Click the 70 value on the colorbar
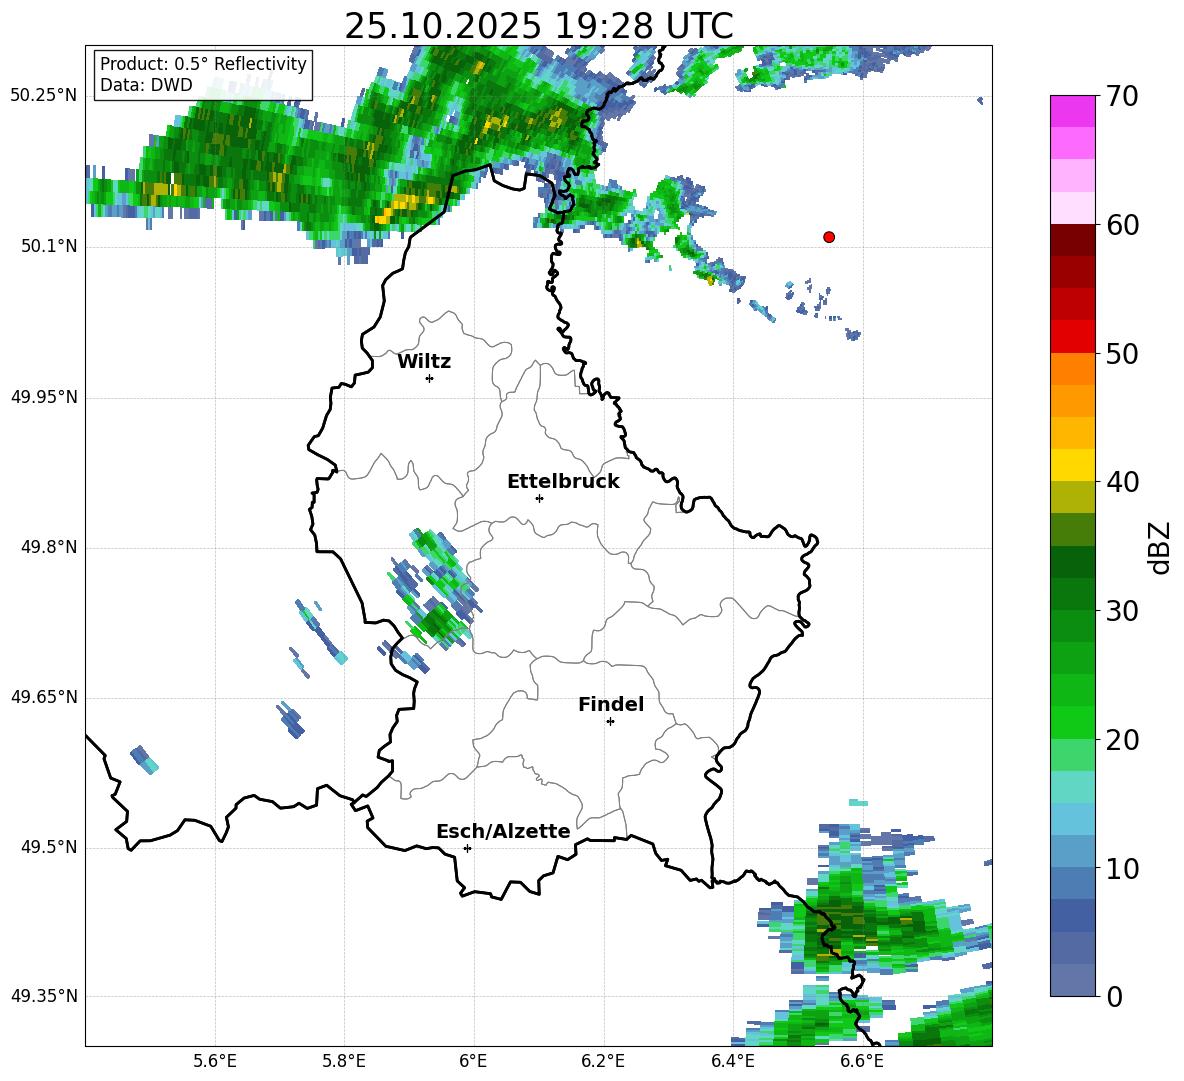Screen dimensions: 1184x1081 [x=1121, y=97]
